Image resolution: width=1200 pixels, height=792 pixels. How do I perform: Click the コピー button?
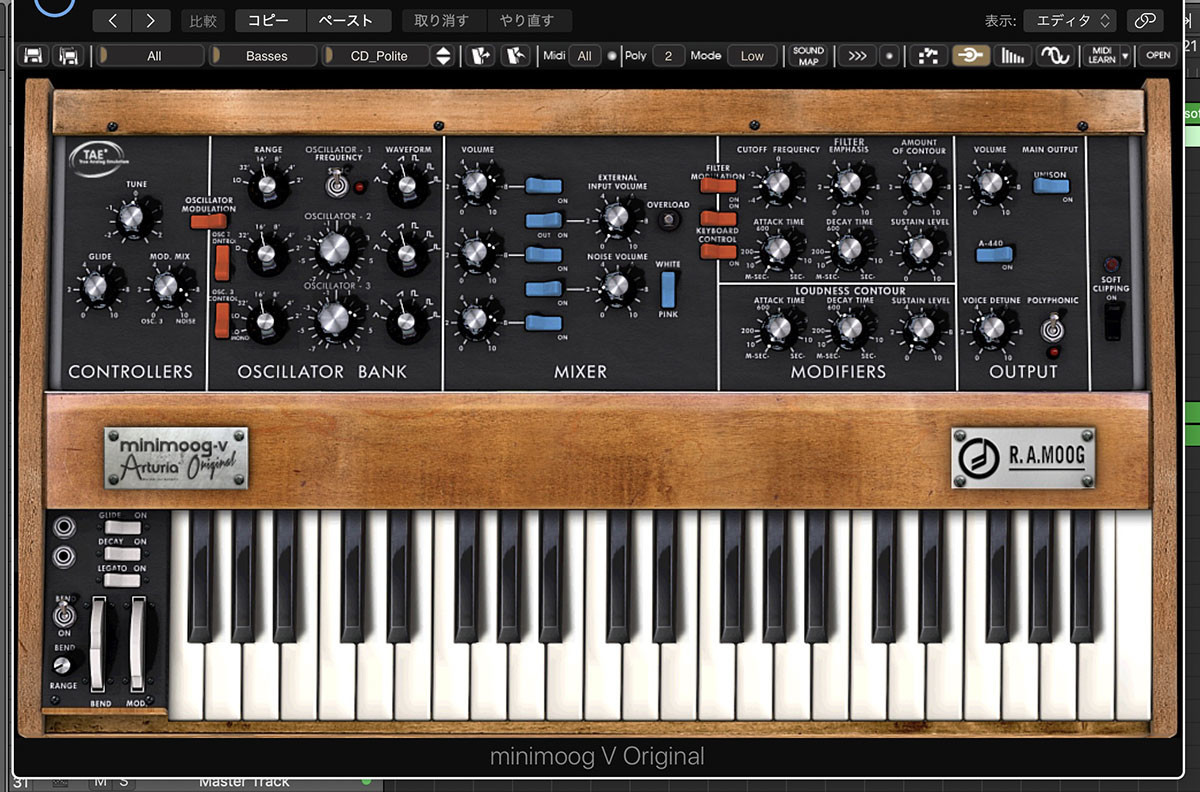270,20
